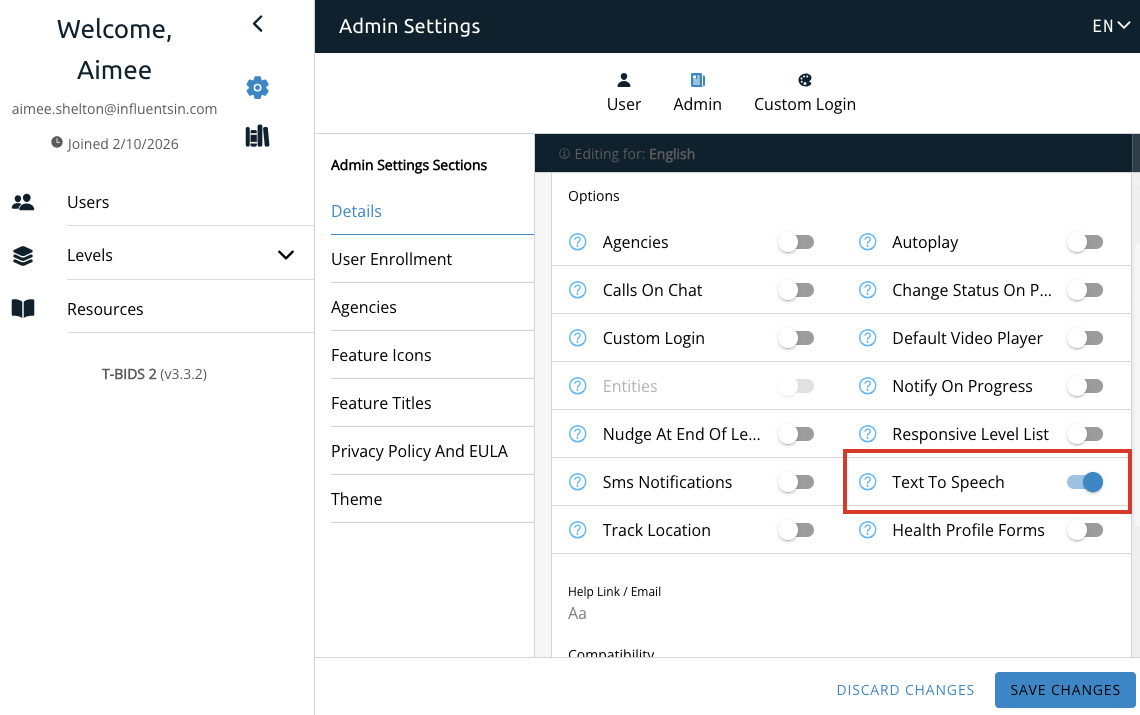Click the Save Changes button
Screen dimensions: 1140x715
coord(1065,690)
